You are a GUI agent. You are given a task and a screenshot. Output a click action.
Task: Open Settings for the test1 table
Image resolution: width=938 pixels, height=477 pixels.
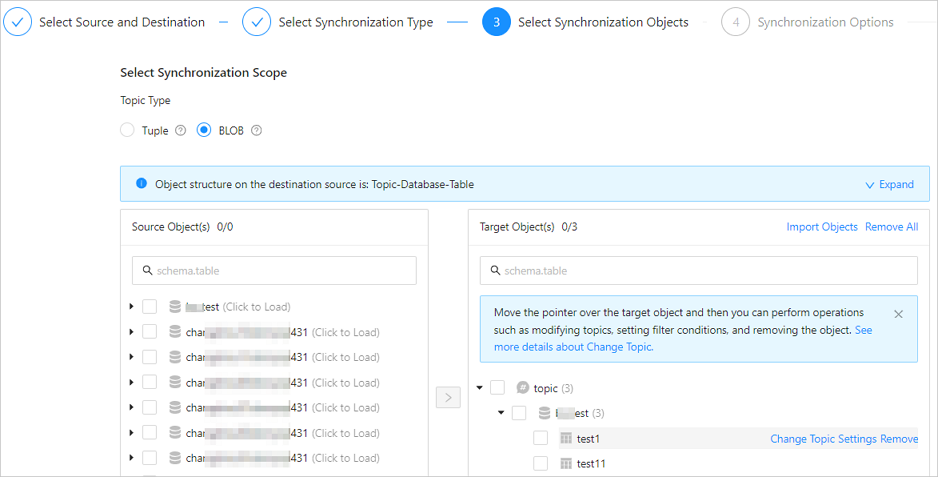[x=855, y=439]
